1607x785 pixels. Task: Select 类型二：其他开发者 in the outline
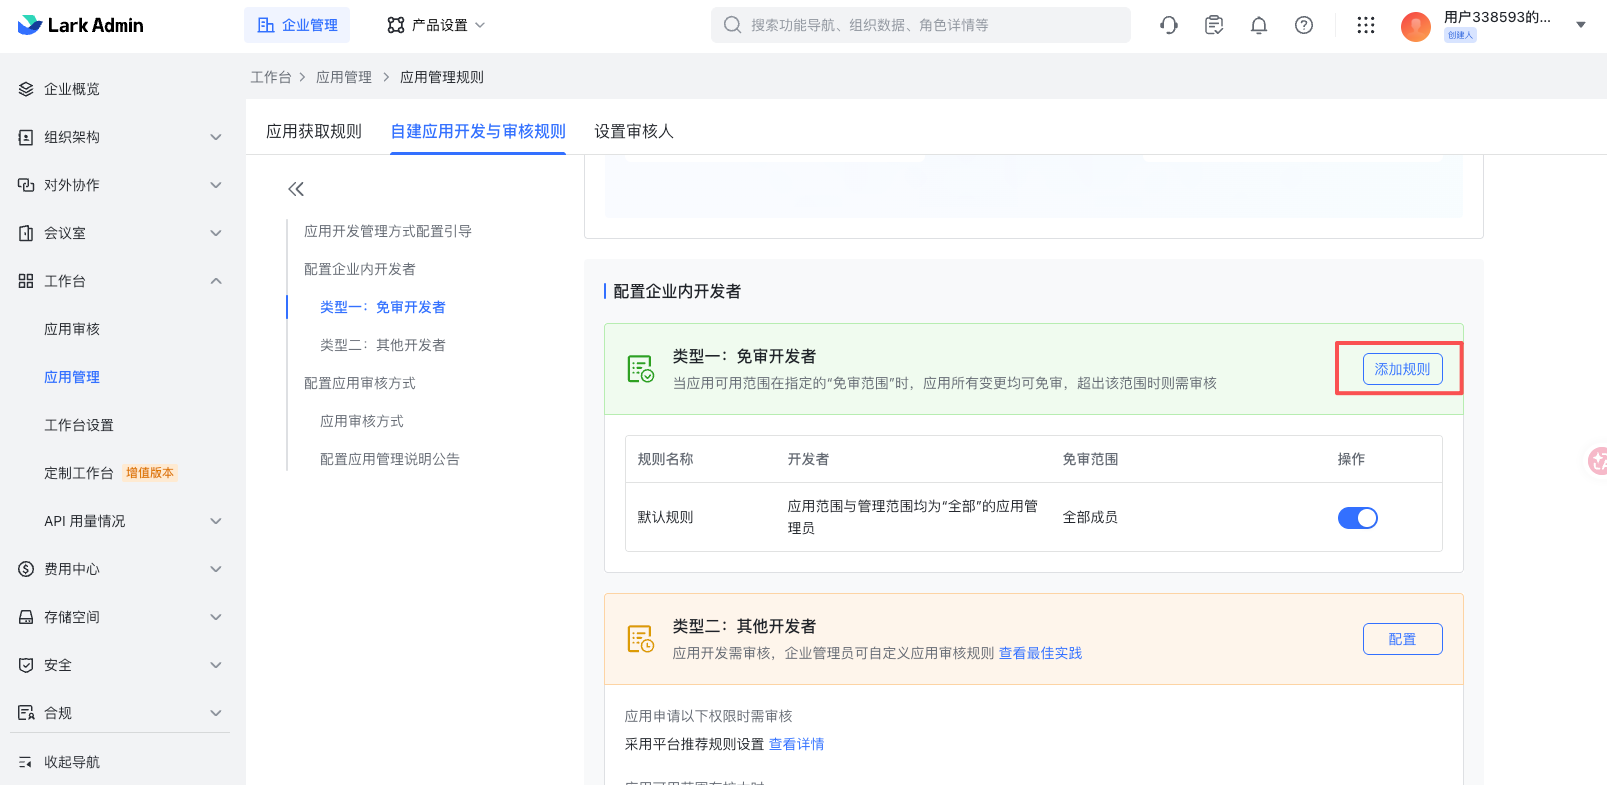coord(383,345)
